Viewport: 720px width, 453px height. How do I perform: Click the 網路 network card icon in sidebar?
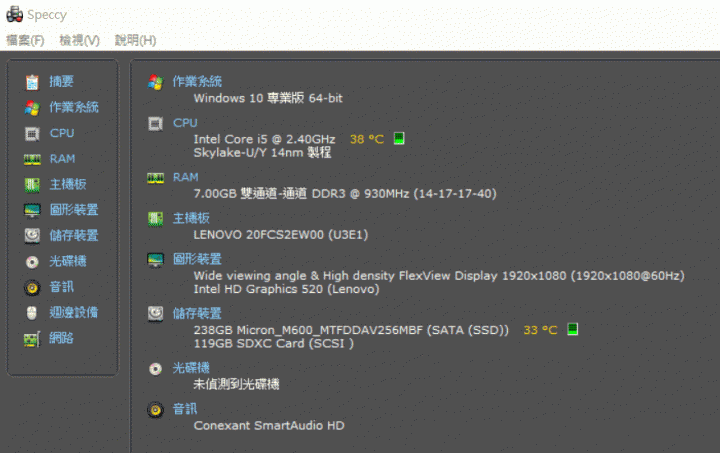[32, 339]
